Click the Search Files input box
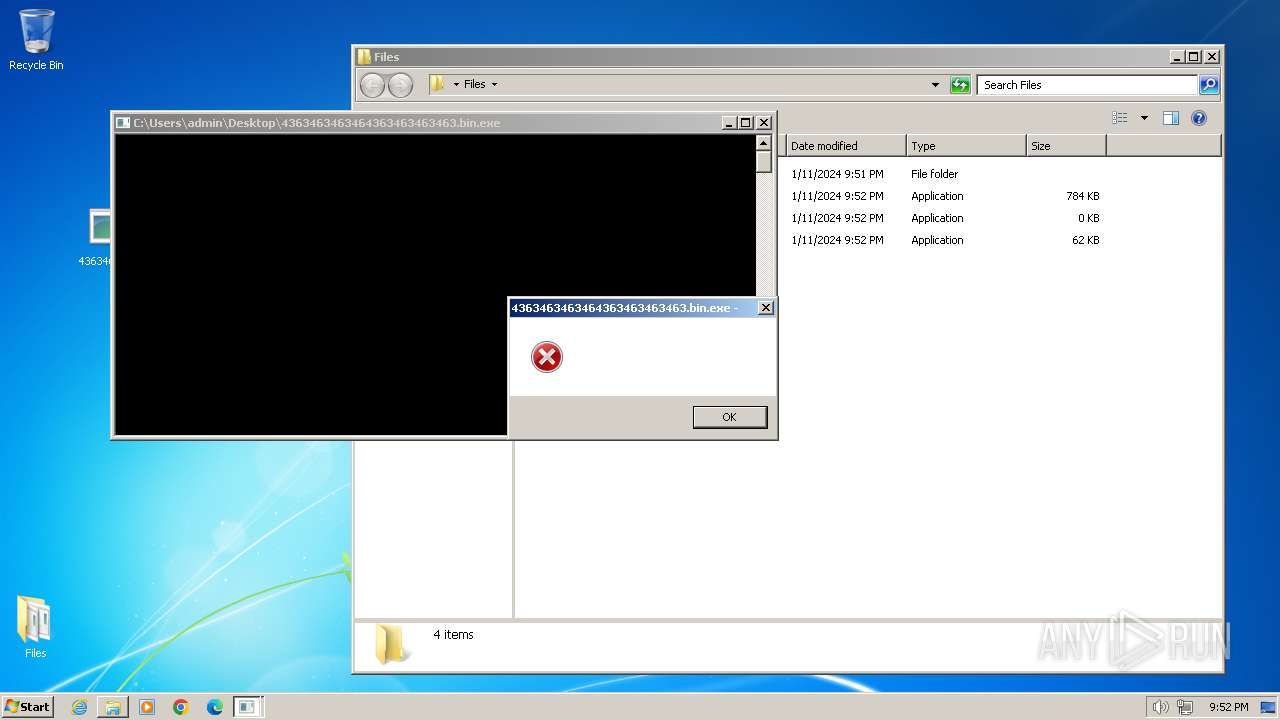The image size is (1280, 720). pos(1087,85)
